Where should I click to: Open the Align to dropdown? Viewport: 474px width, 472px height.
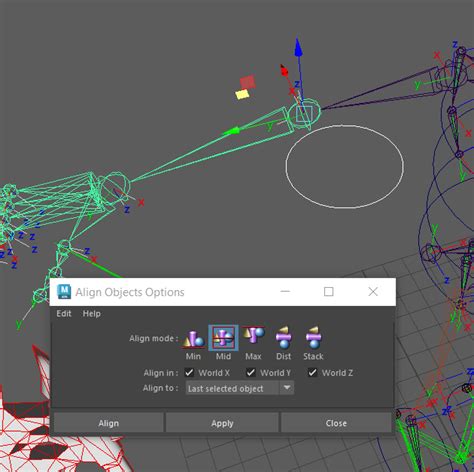coord(240,388)
